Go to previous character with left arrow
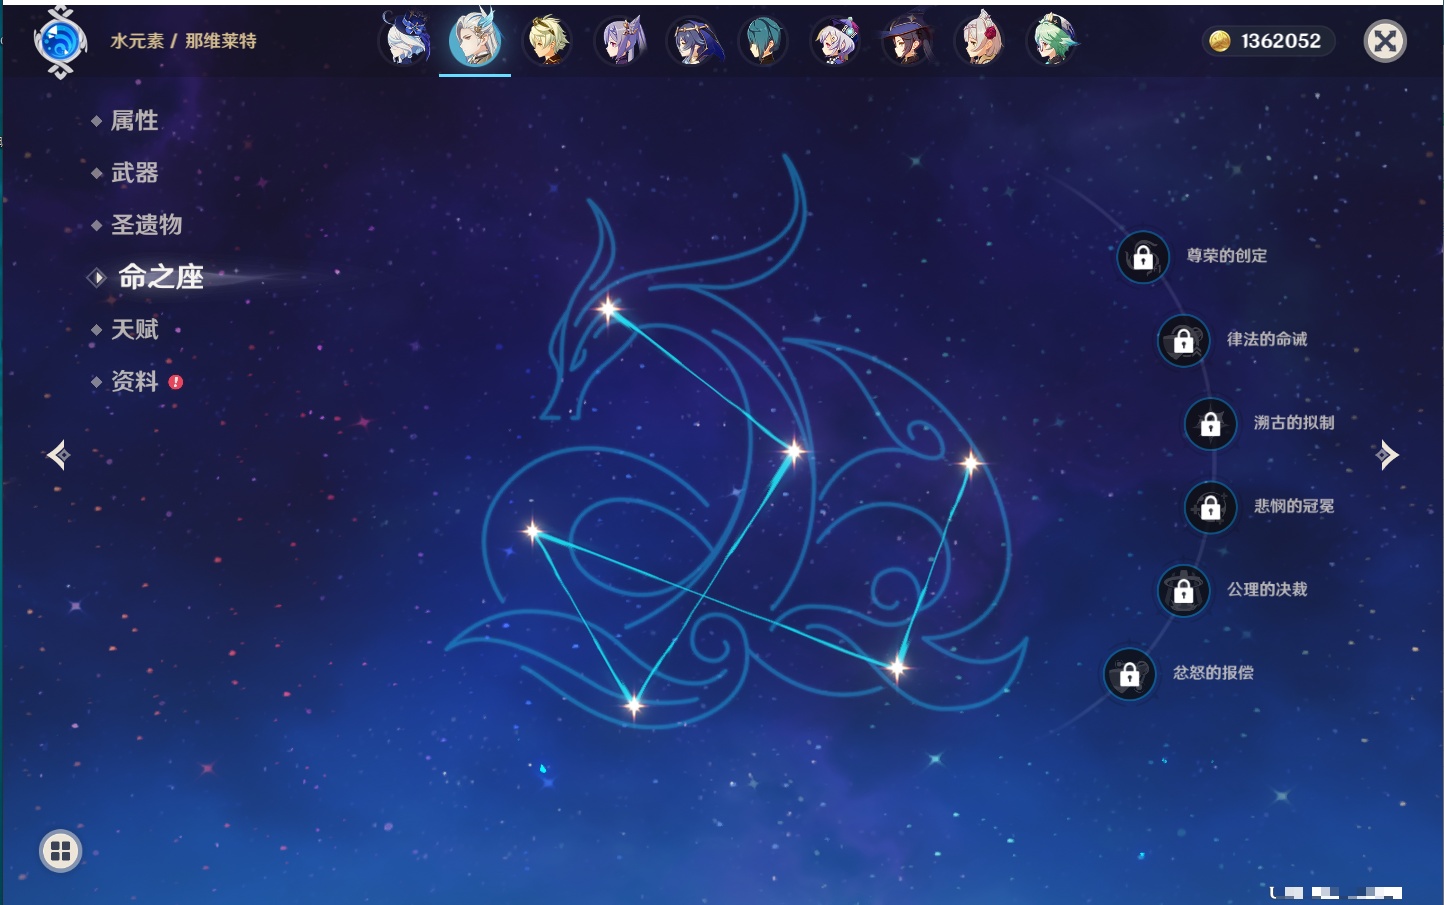 pos(58,455)
